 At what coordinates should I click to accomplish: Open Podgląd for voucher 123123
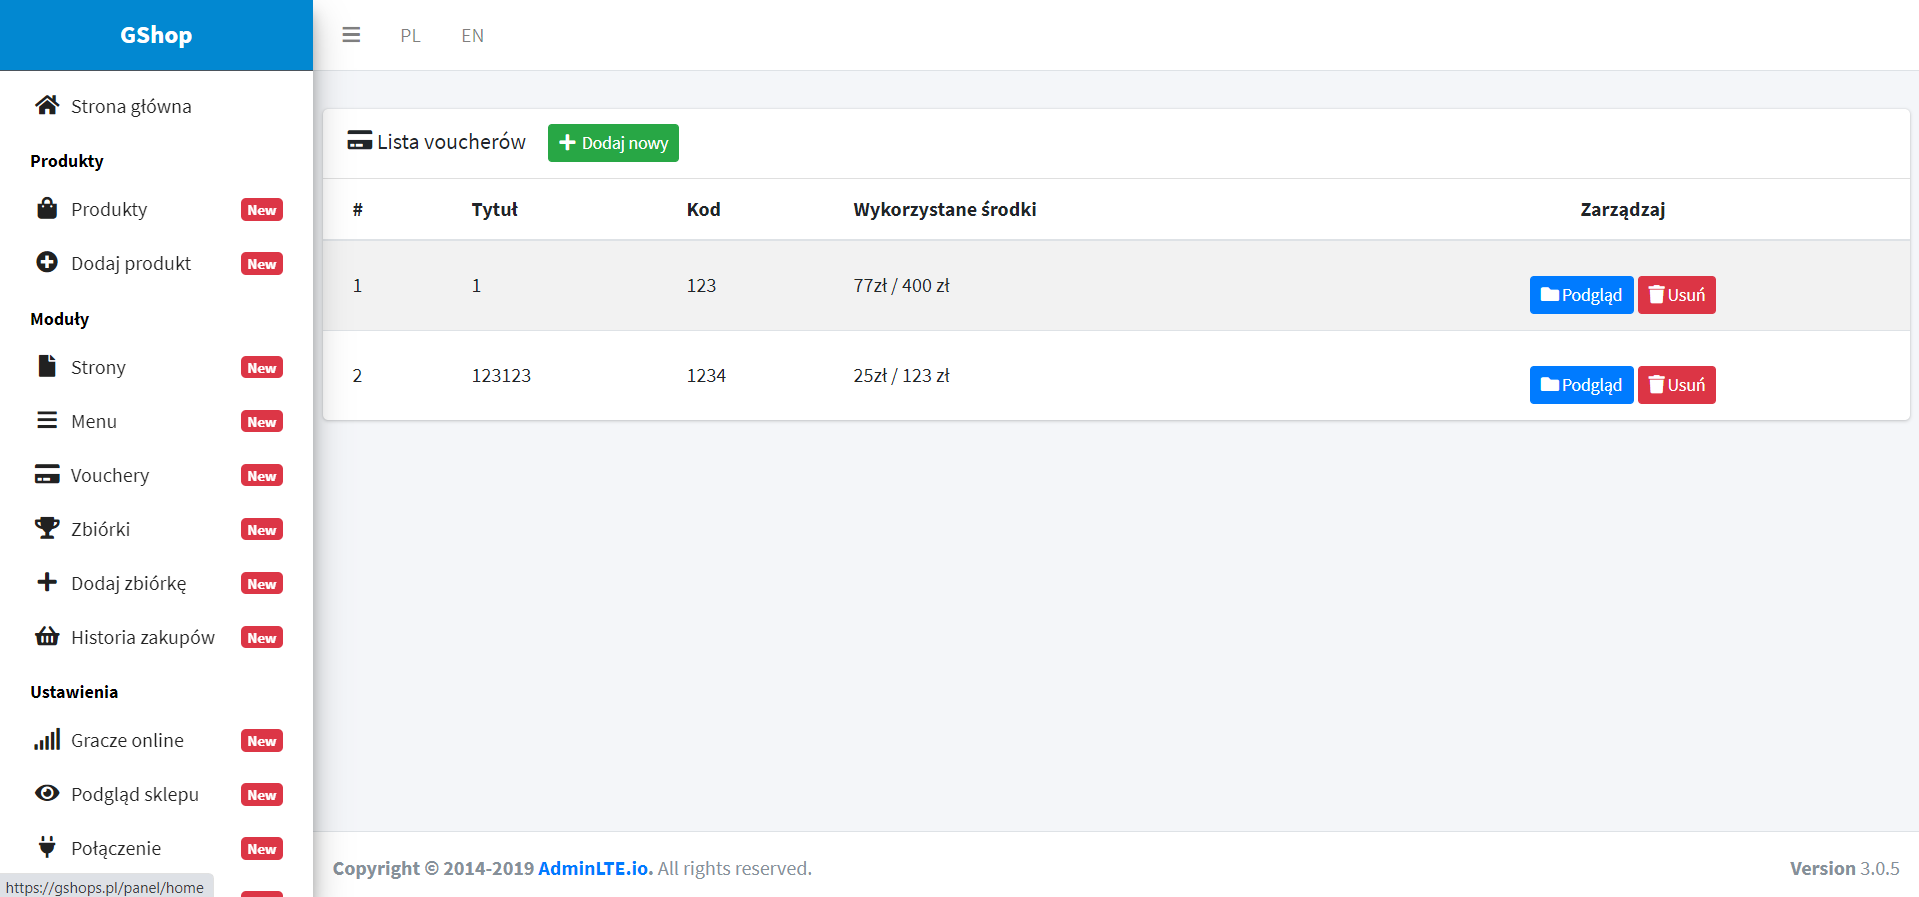click(x=1580, y=385)
